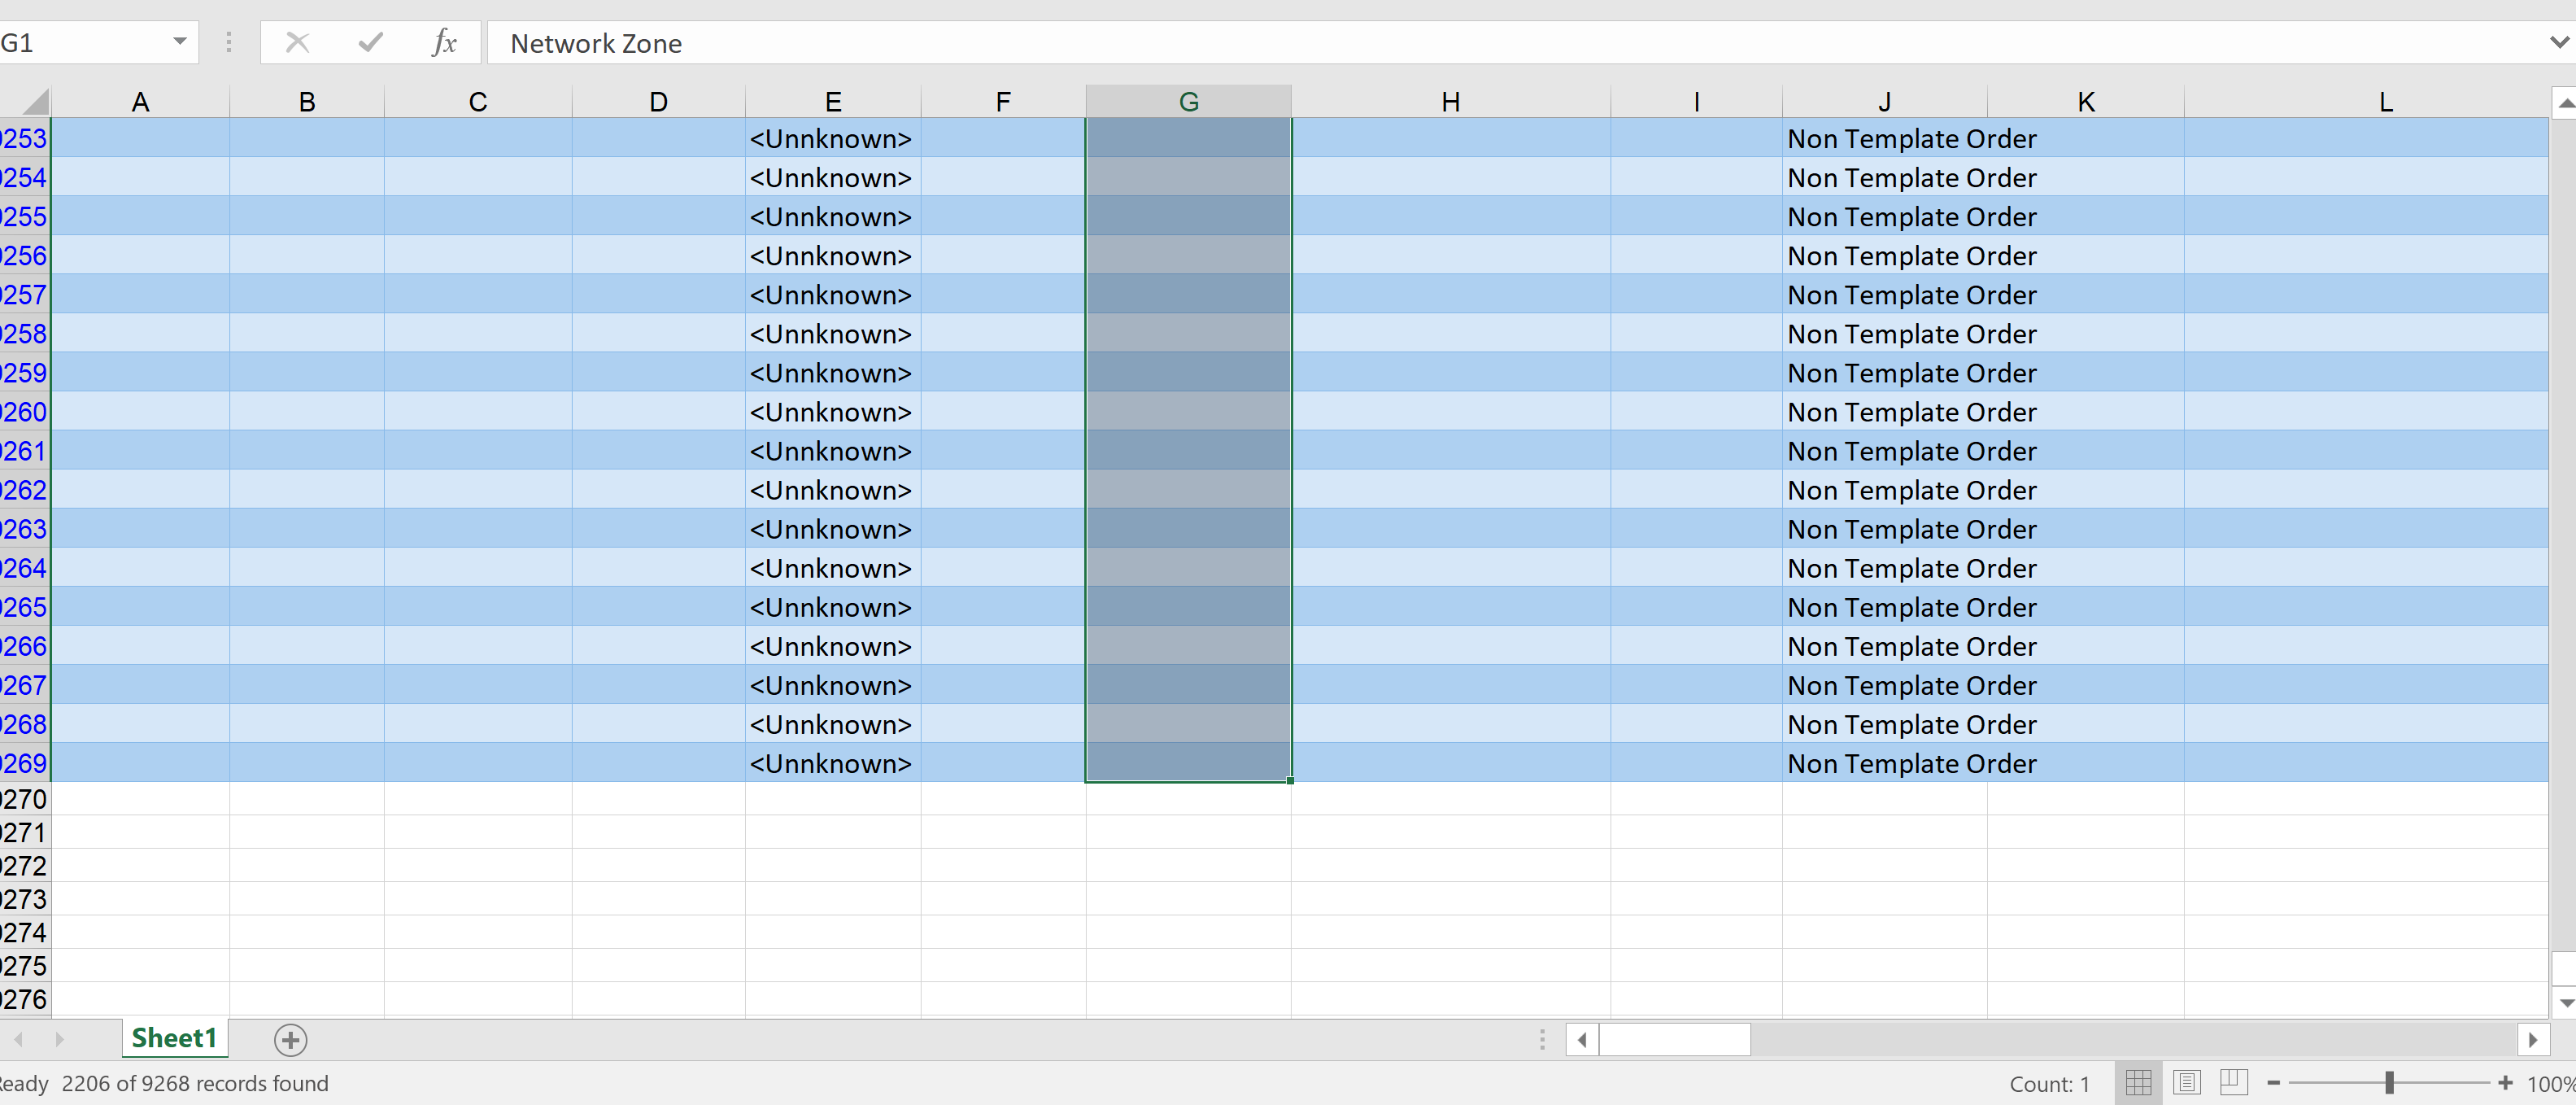Click the 100% zoom level button
The image size is (2576, 1105).
coord(2550,1084)
